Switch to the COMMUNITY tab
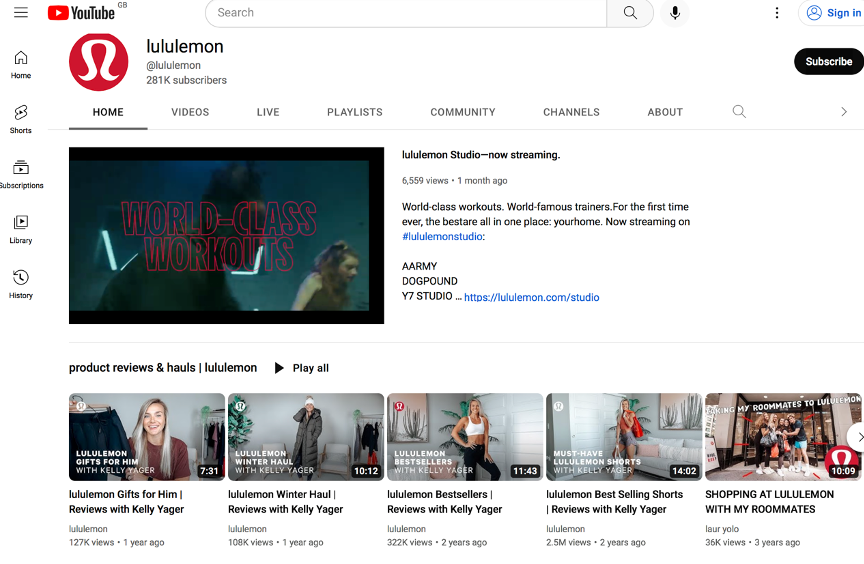864x564 pixels. [463, 112]
